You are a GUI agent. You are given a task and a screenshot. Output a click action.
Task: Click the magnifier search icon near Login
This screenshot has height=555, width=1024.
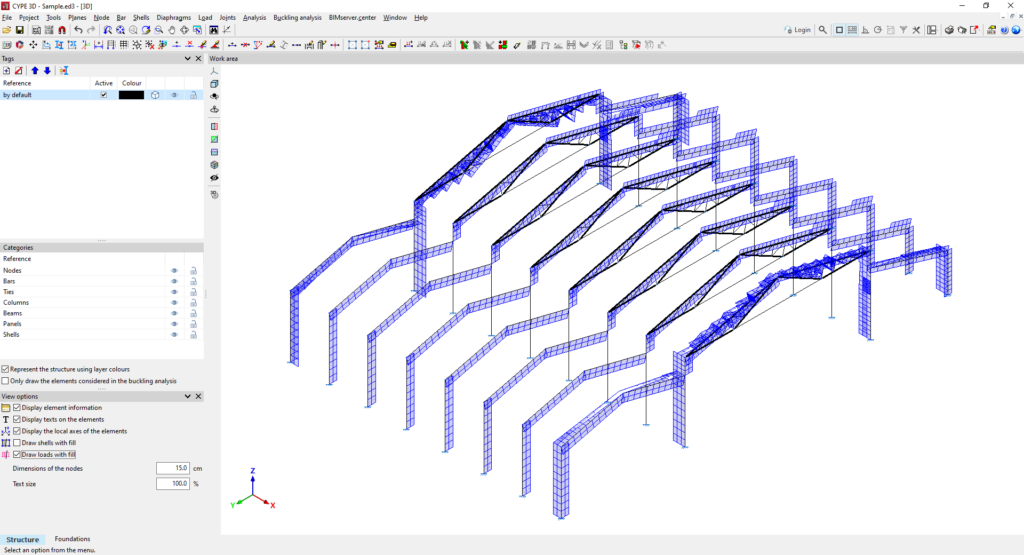(x=823, y=30)
